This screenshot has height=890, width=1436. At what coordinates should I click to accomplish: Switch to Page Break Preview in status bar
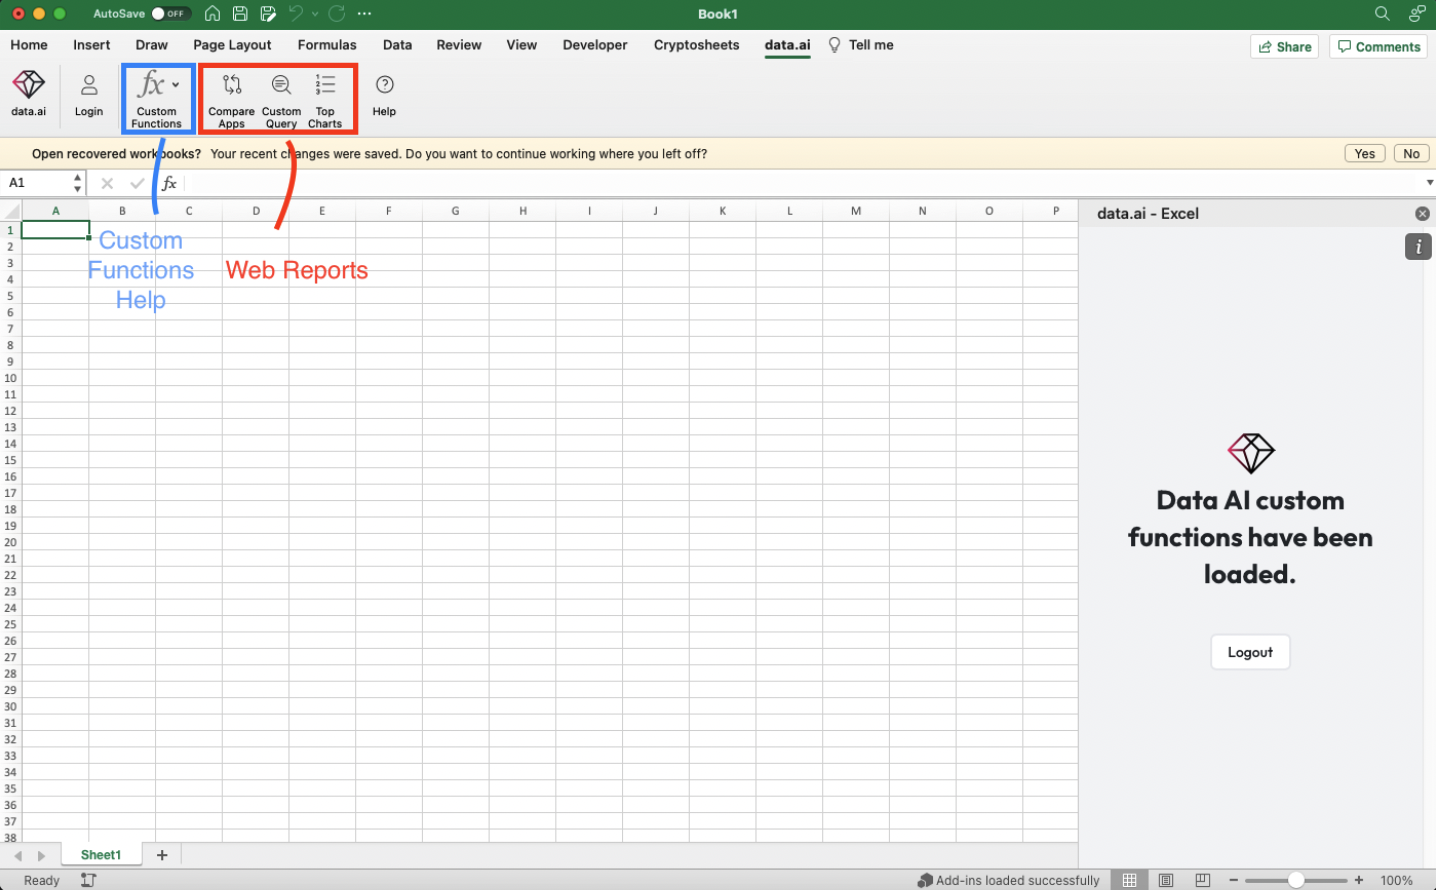click(x=1203, y=880)
